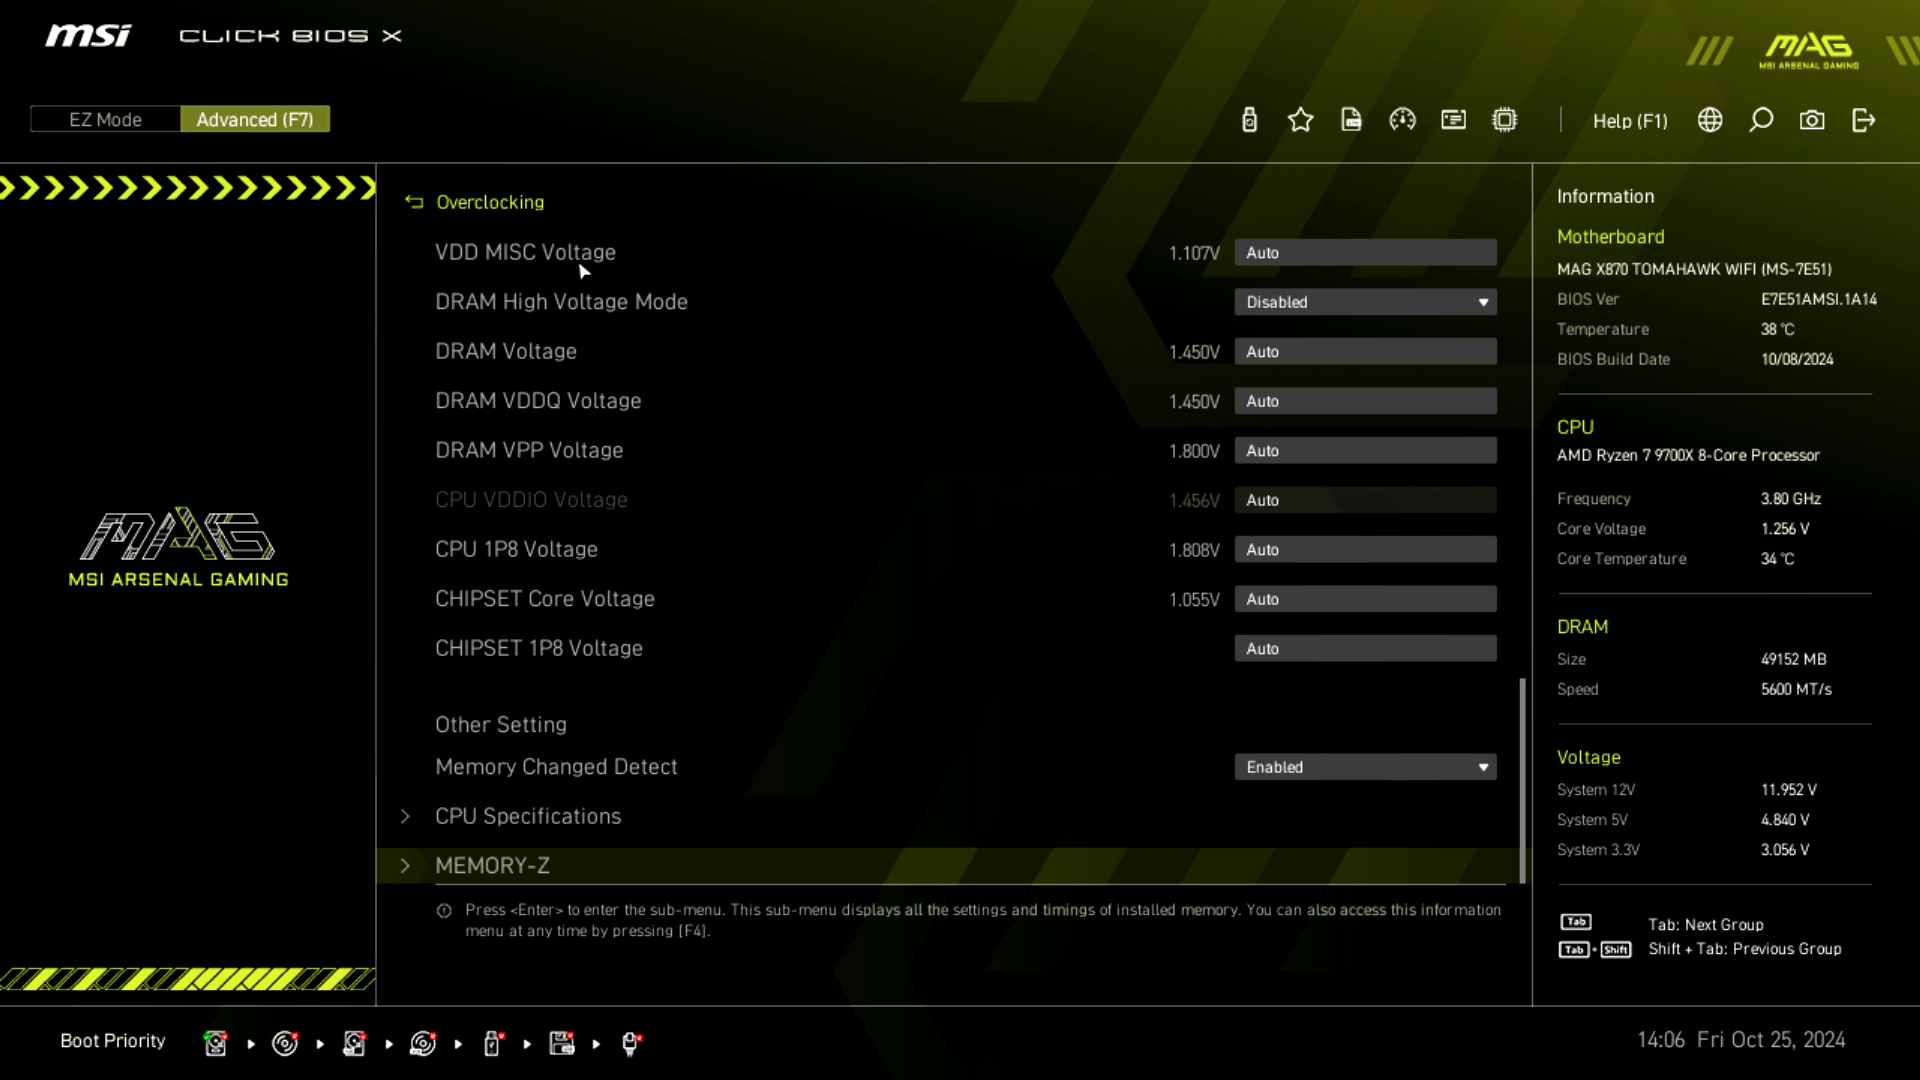Screen dimensions: 1920x1080
Task: Select the first Boot Priority device icon
Action: point(215,1043)
